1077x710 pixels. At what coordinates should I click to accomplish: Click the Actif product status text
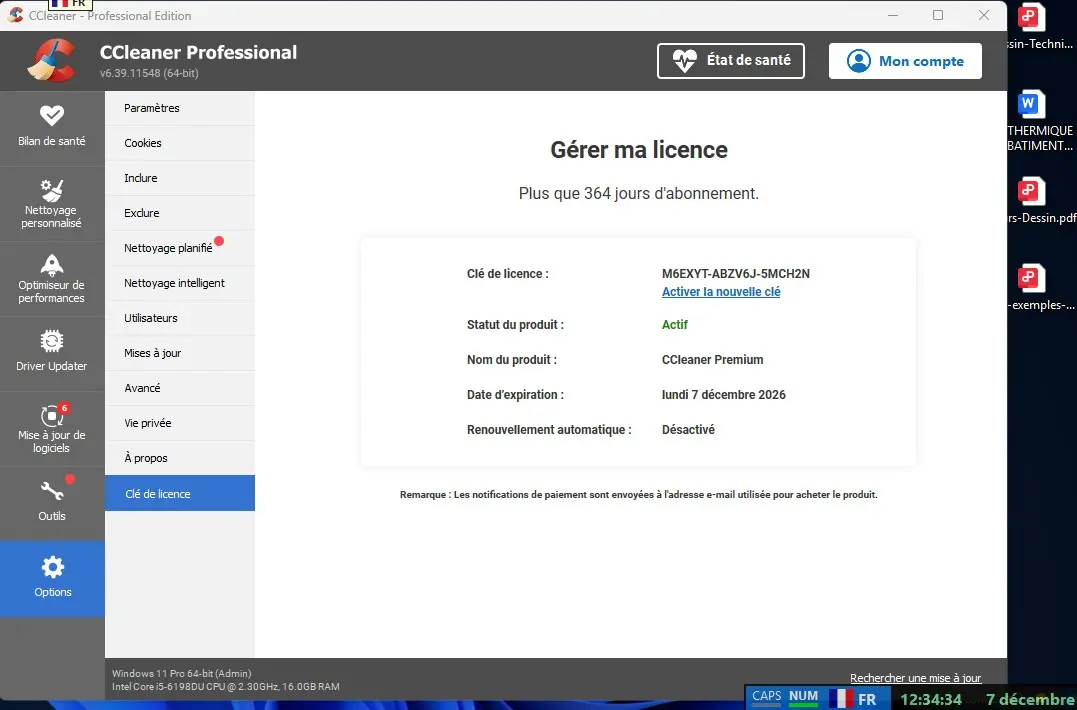[x=674, y=324]
